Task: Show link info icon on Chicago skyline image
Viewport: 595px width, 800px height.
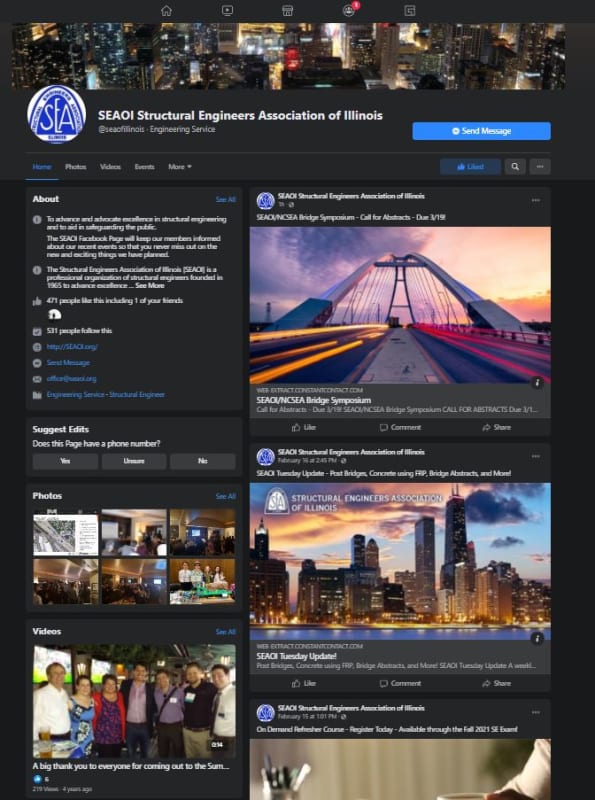Action: (537, 638)
